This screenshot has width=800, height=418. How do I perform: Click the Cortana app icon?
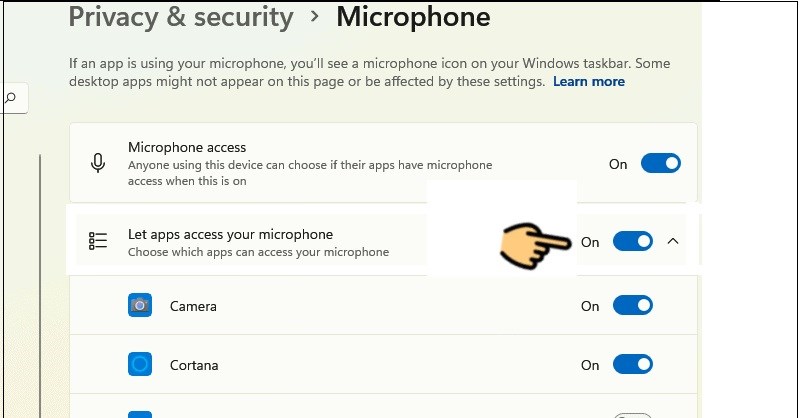(140, 364)
